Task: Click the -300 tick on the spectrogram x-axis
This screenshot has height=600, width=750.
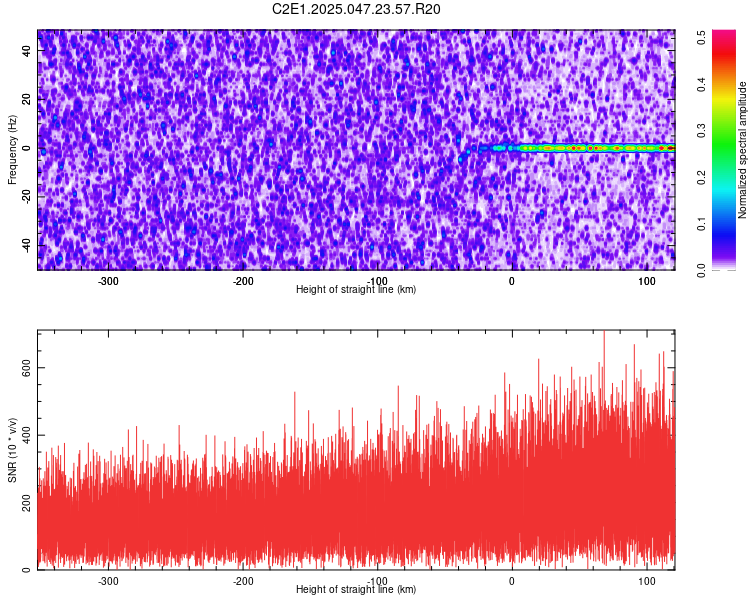Action: point(108,281)
